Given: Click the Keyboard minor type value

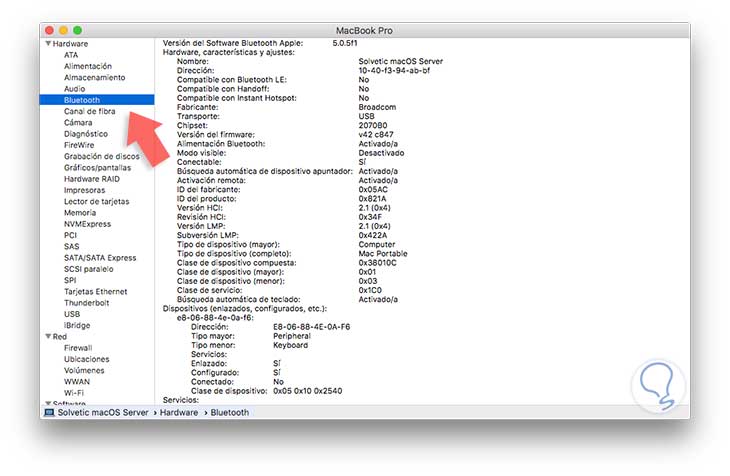Looking at the screenshot, I should (x=291, y=345).
